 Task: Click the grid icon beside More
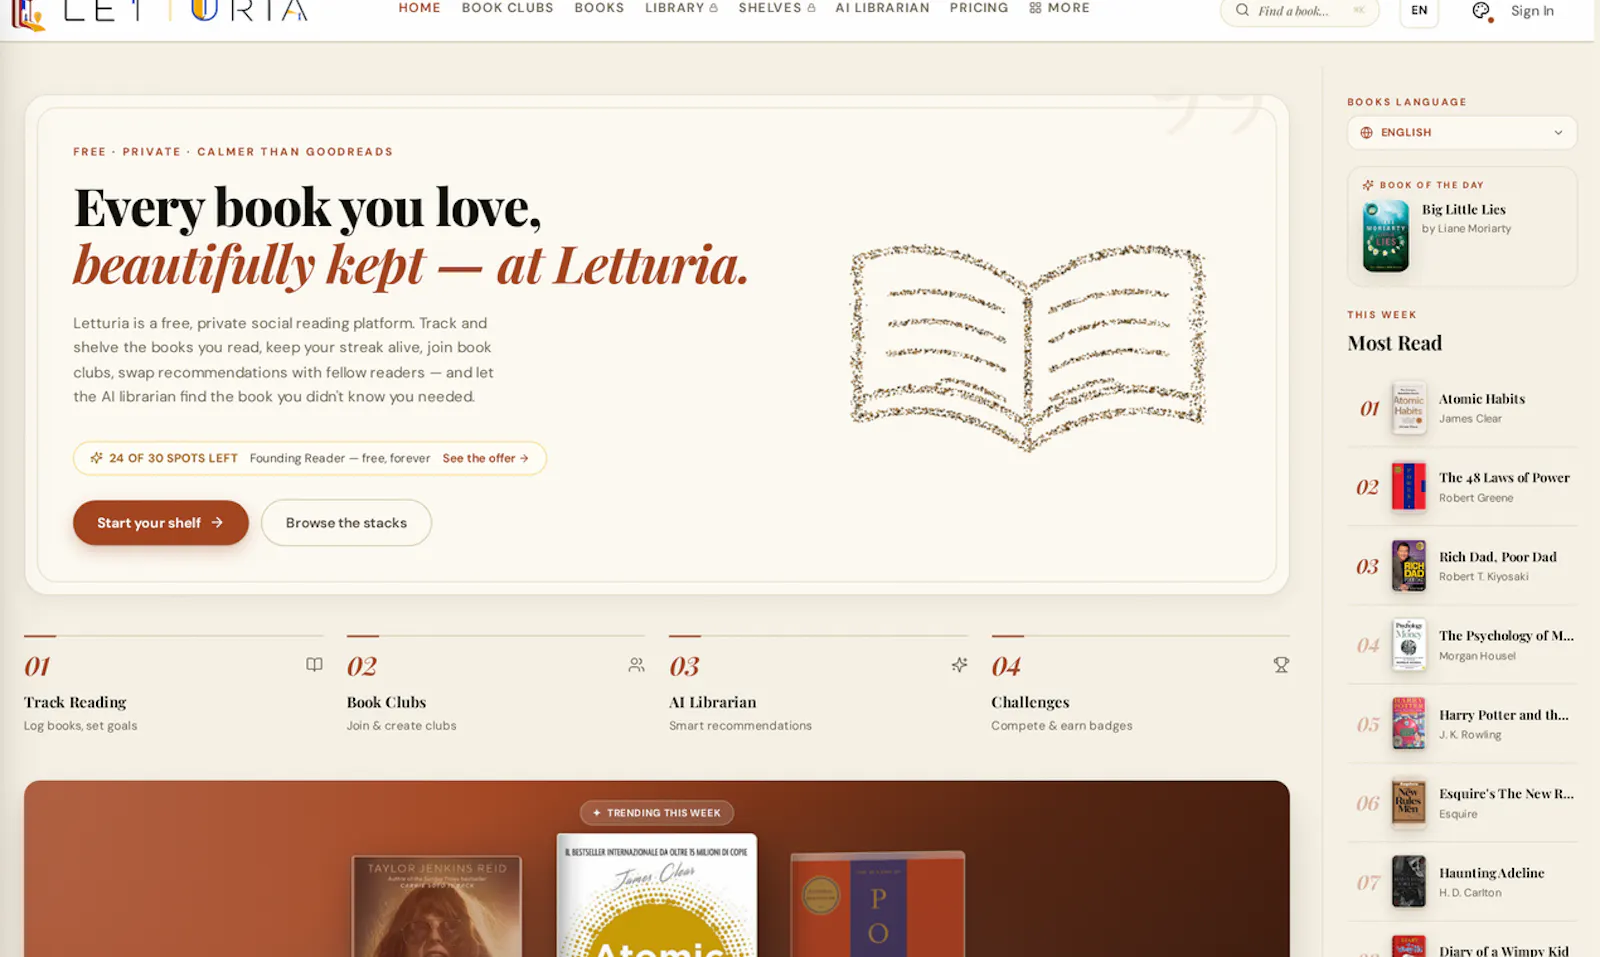pyautogui.click(x=1035, y=8)
